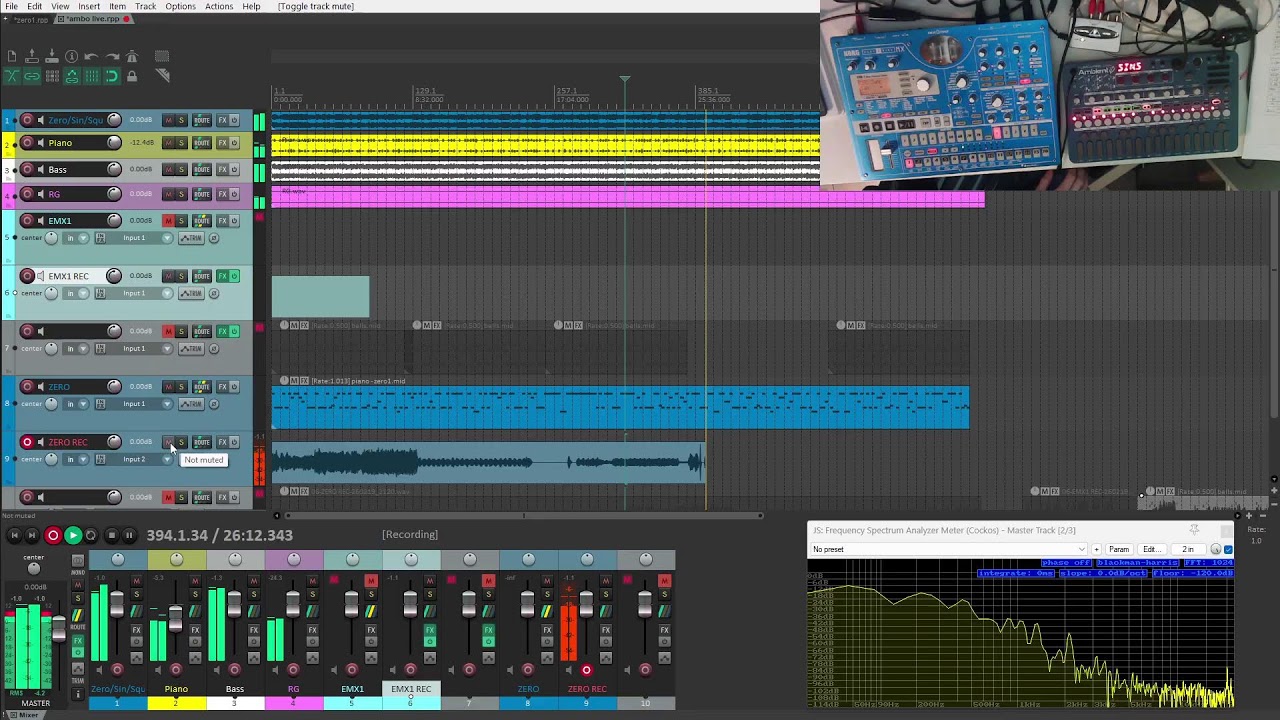Disarm record on ZERO REC track
Image resolution: width=1280 pixels, height=720 pixels.
tap(27, 442)
